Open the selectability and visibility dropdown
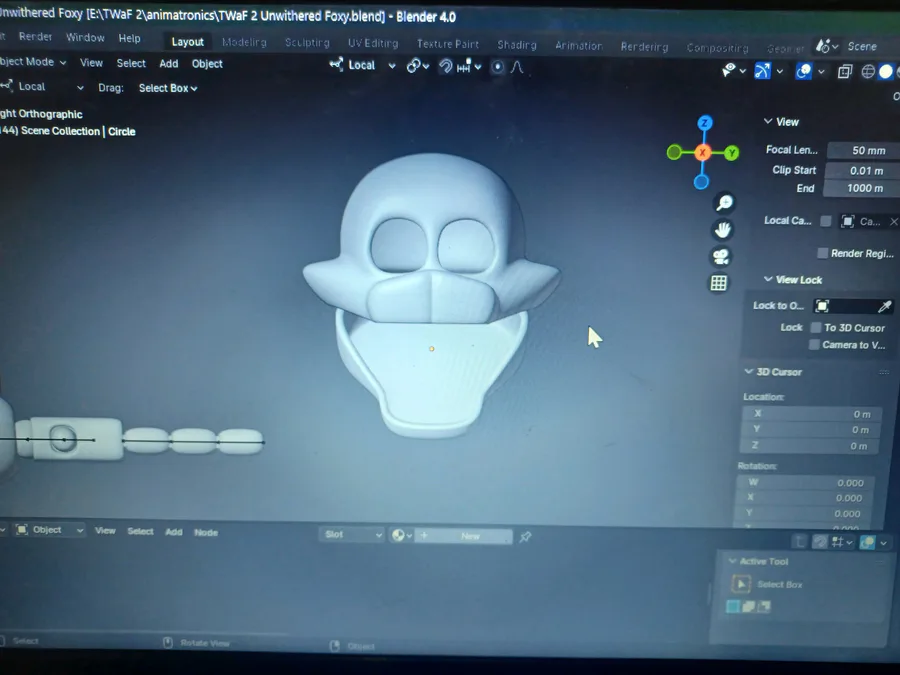This screenshot has height=675, width=900. click(x=734, y=71)
